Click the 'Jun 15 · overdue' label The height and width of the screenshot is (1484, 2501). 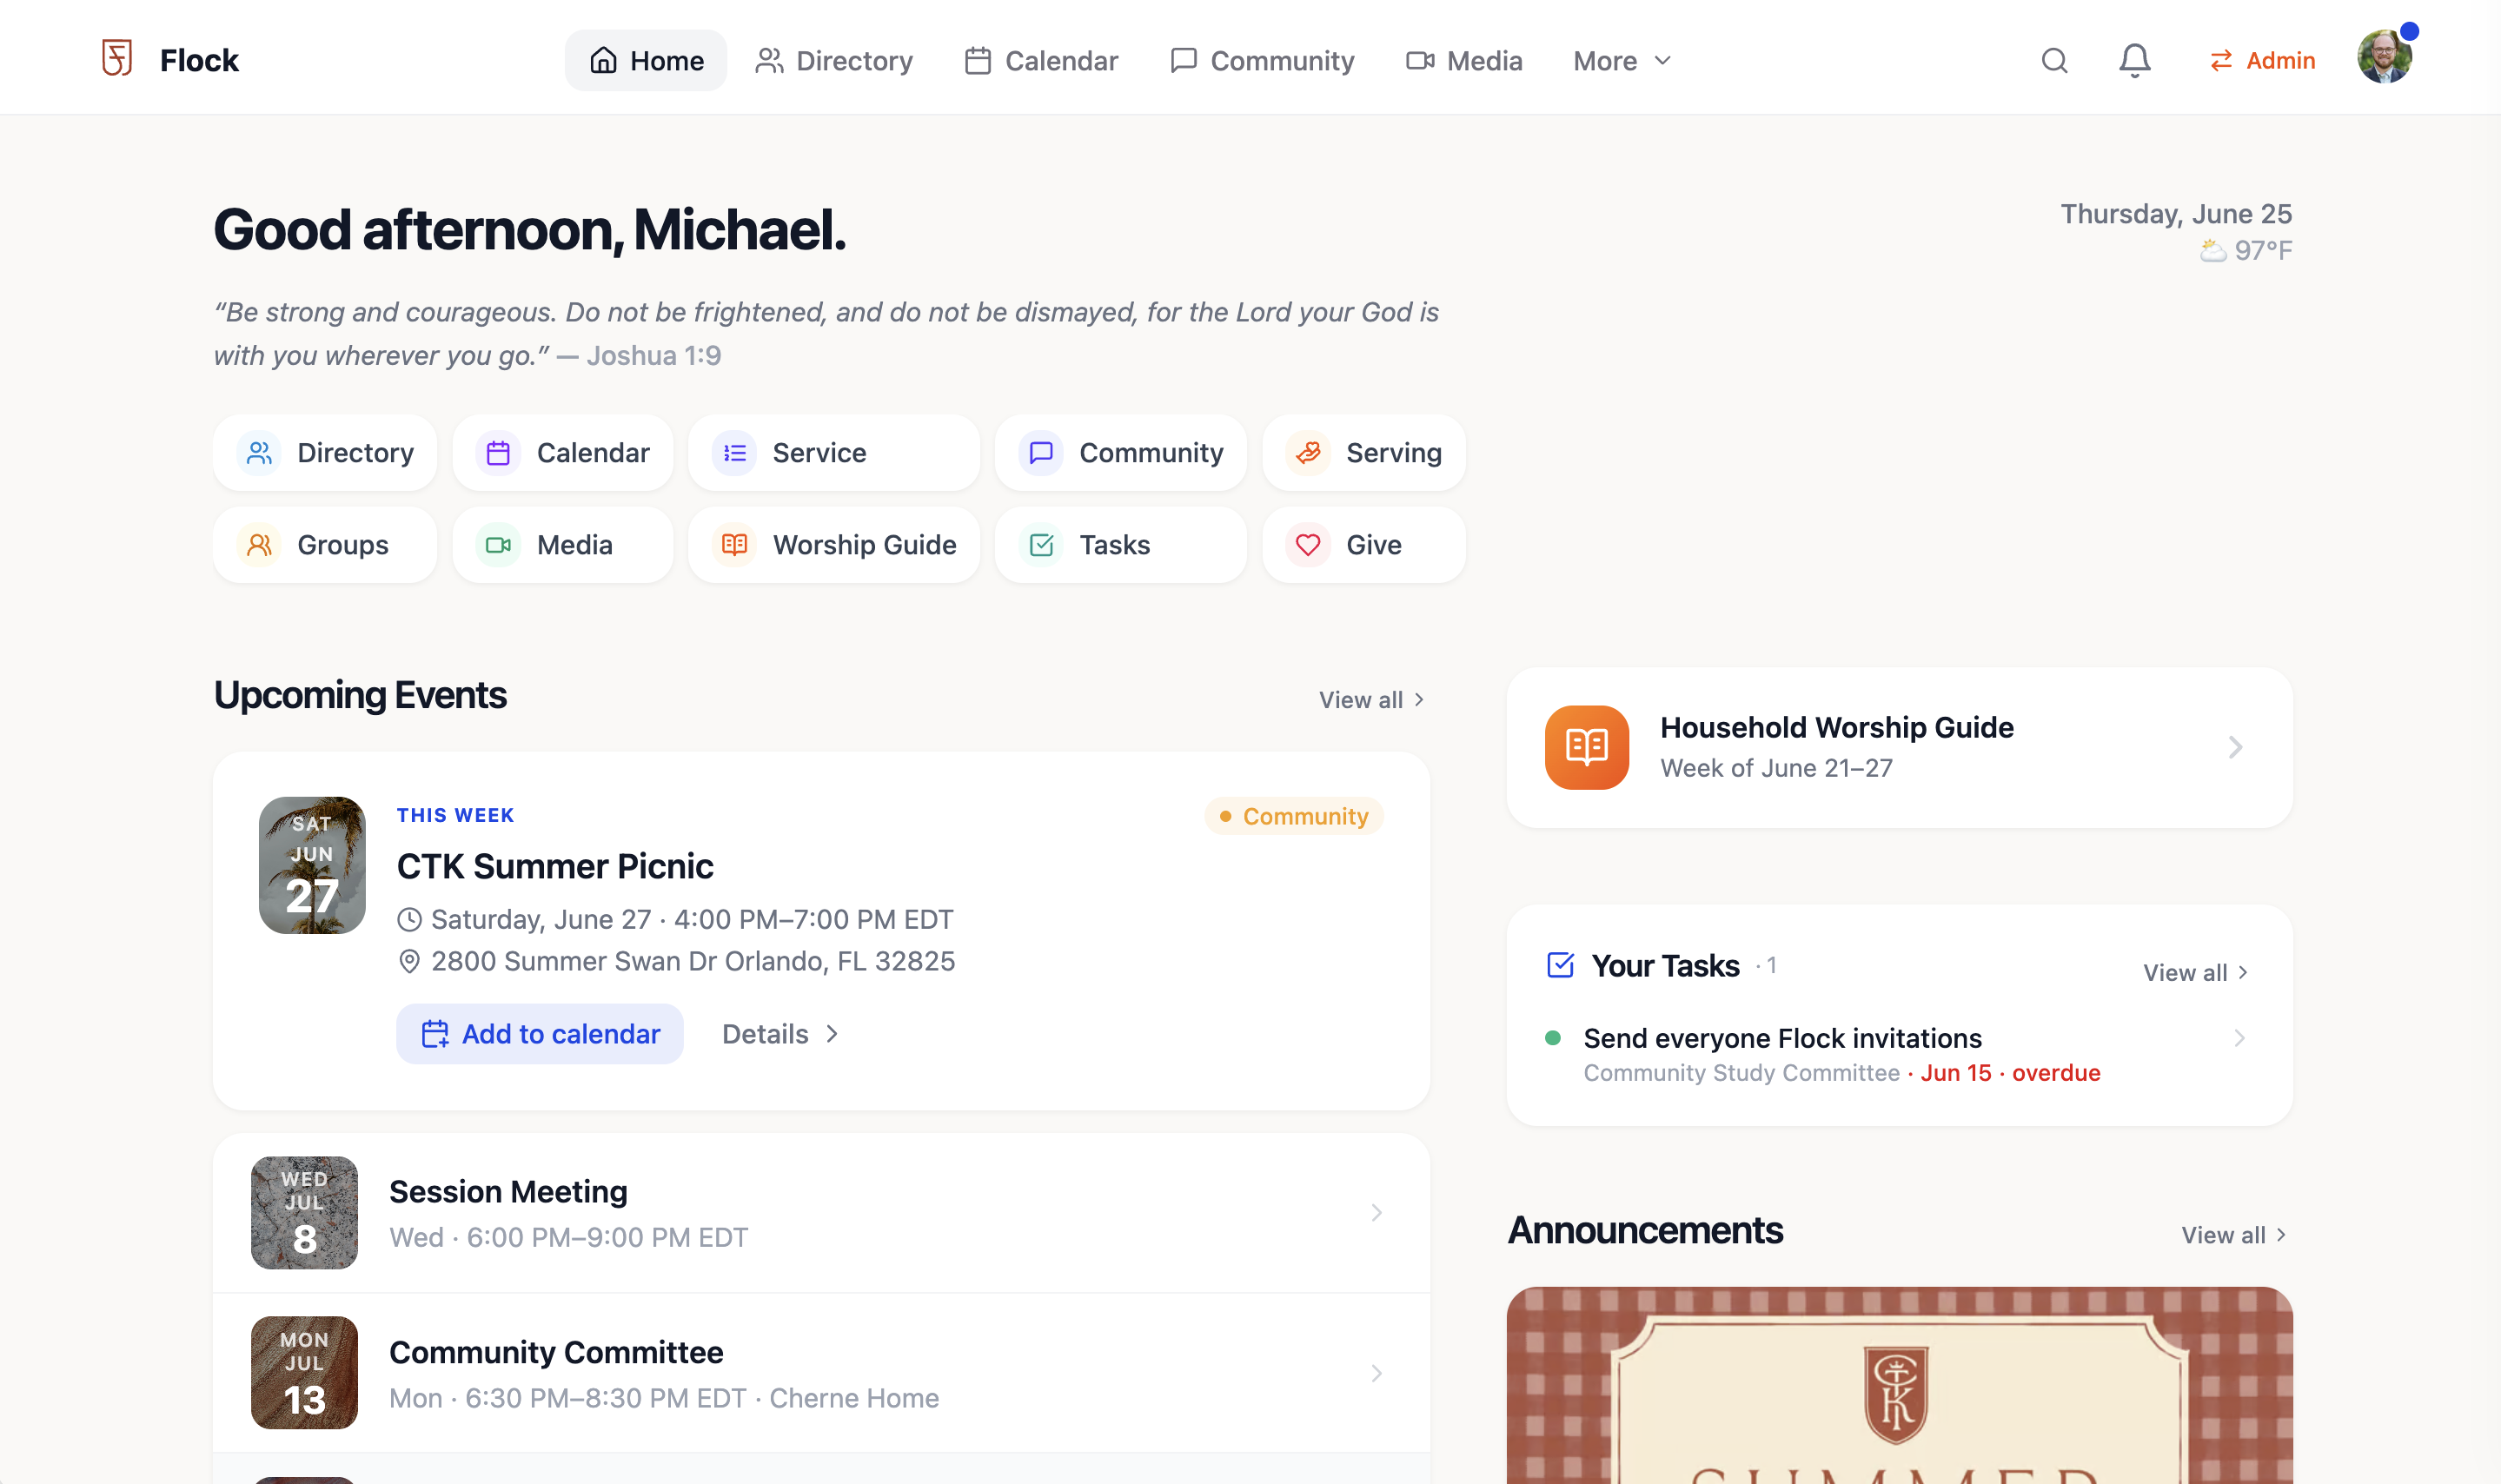click(2010, 1073)
